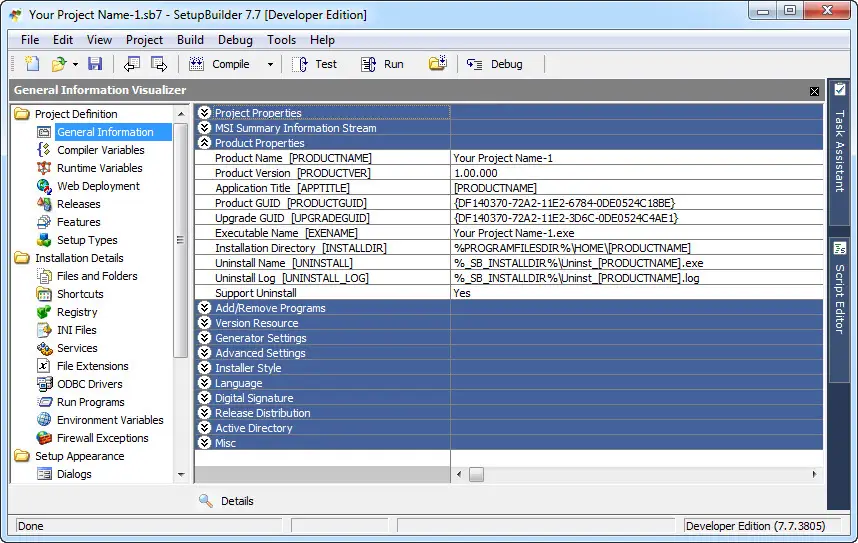Open the Help menu

(322, 40)
